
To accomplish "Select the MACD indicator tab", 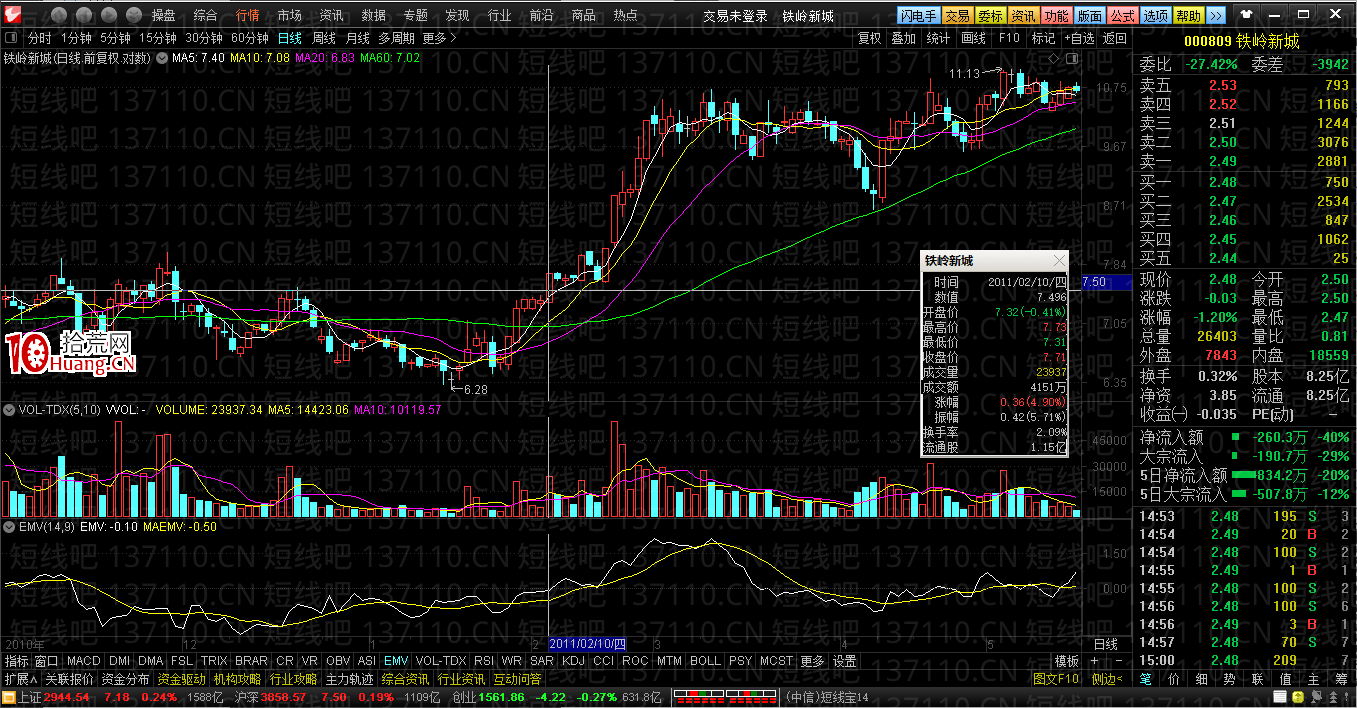I will point(84,661).
